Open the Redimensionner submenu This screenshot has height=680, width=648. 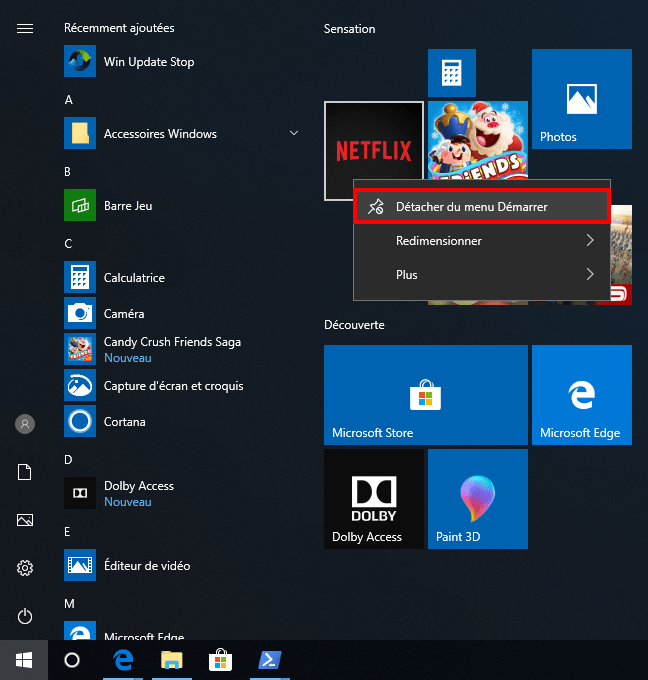pos(482,241)
